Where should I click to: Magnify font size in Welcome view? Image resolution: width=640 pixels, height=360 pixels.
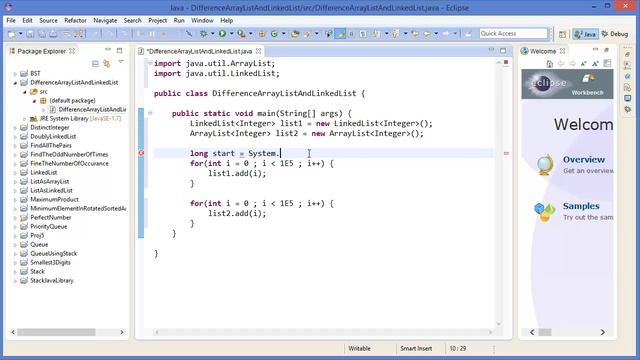(596, 64)
